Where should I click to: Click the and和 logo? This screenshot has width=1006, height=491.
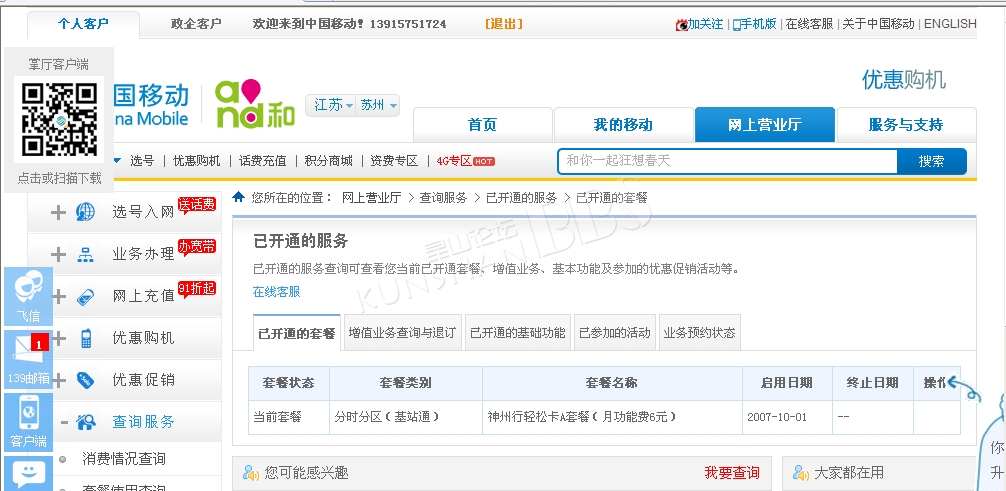click(x=255, y=103)
